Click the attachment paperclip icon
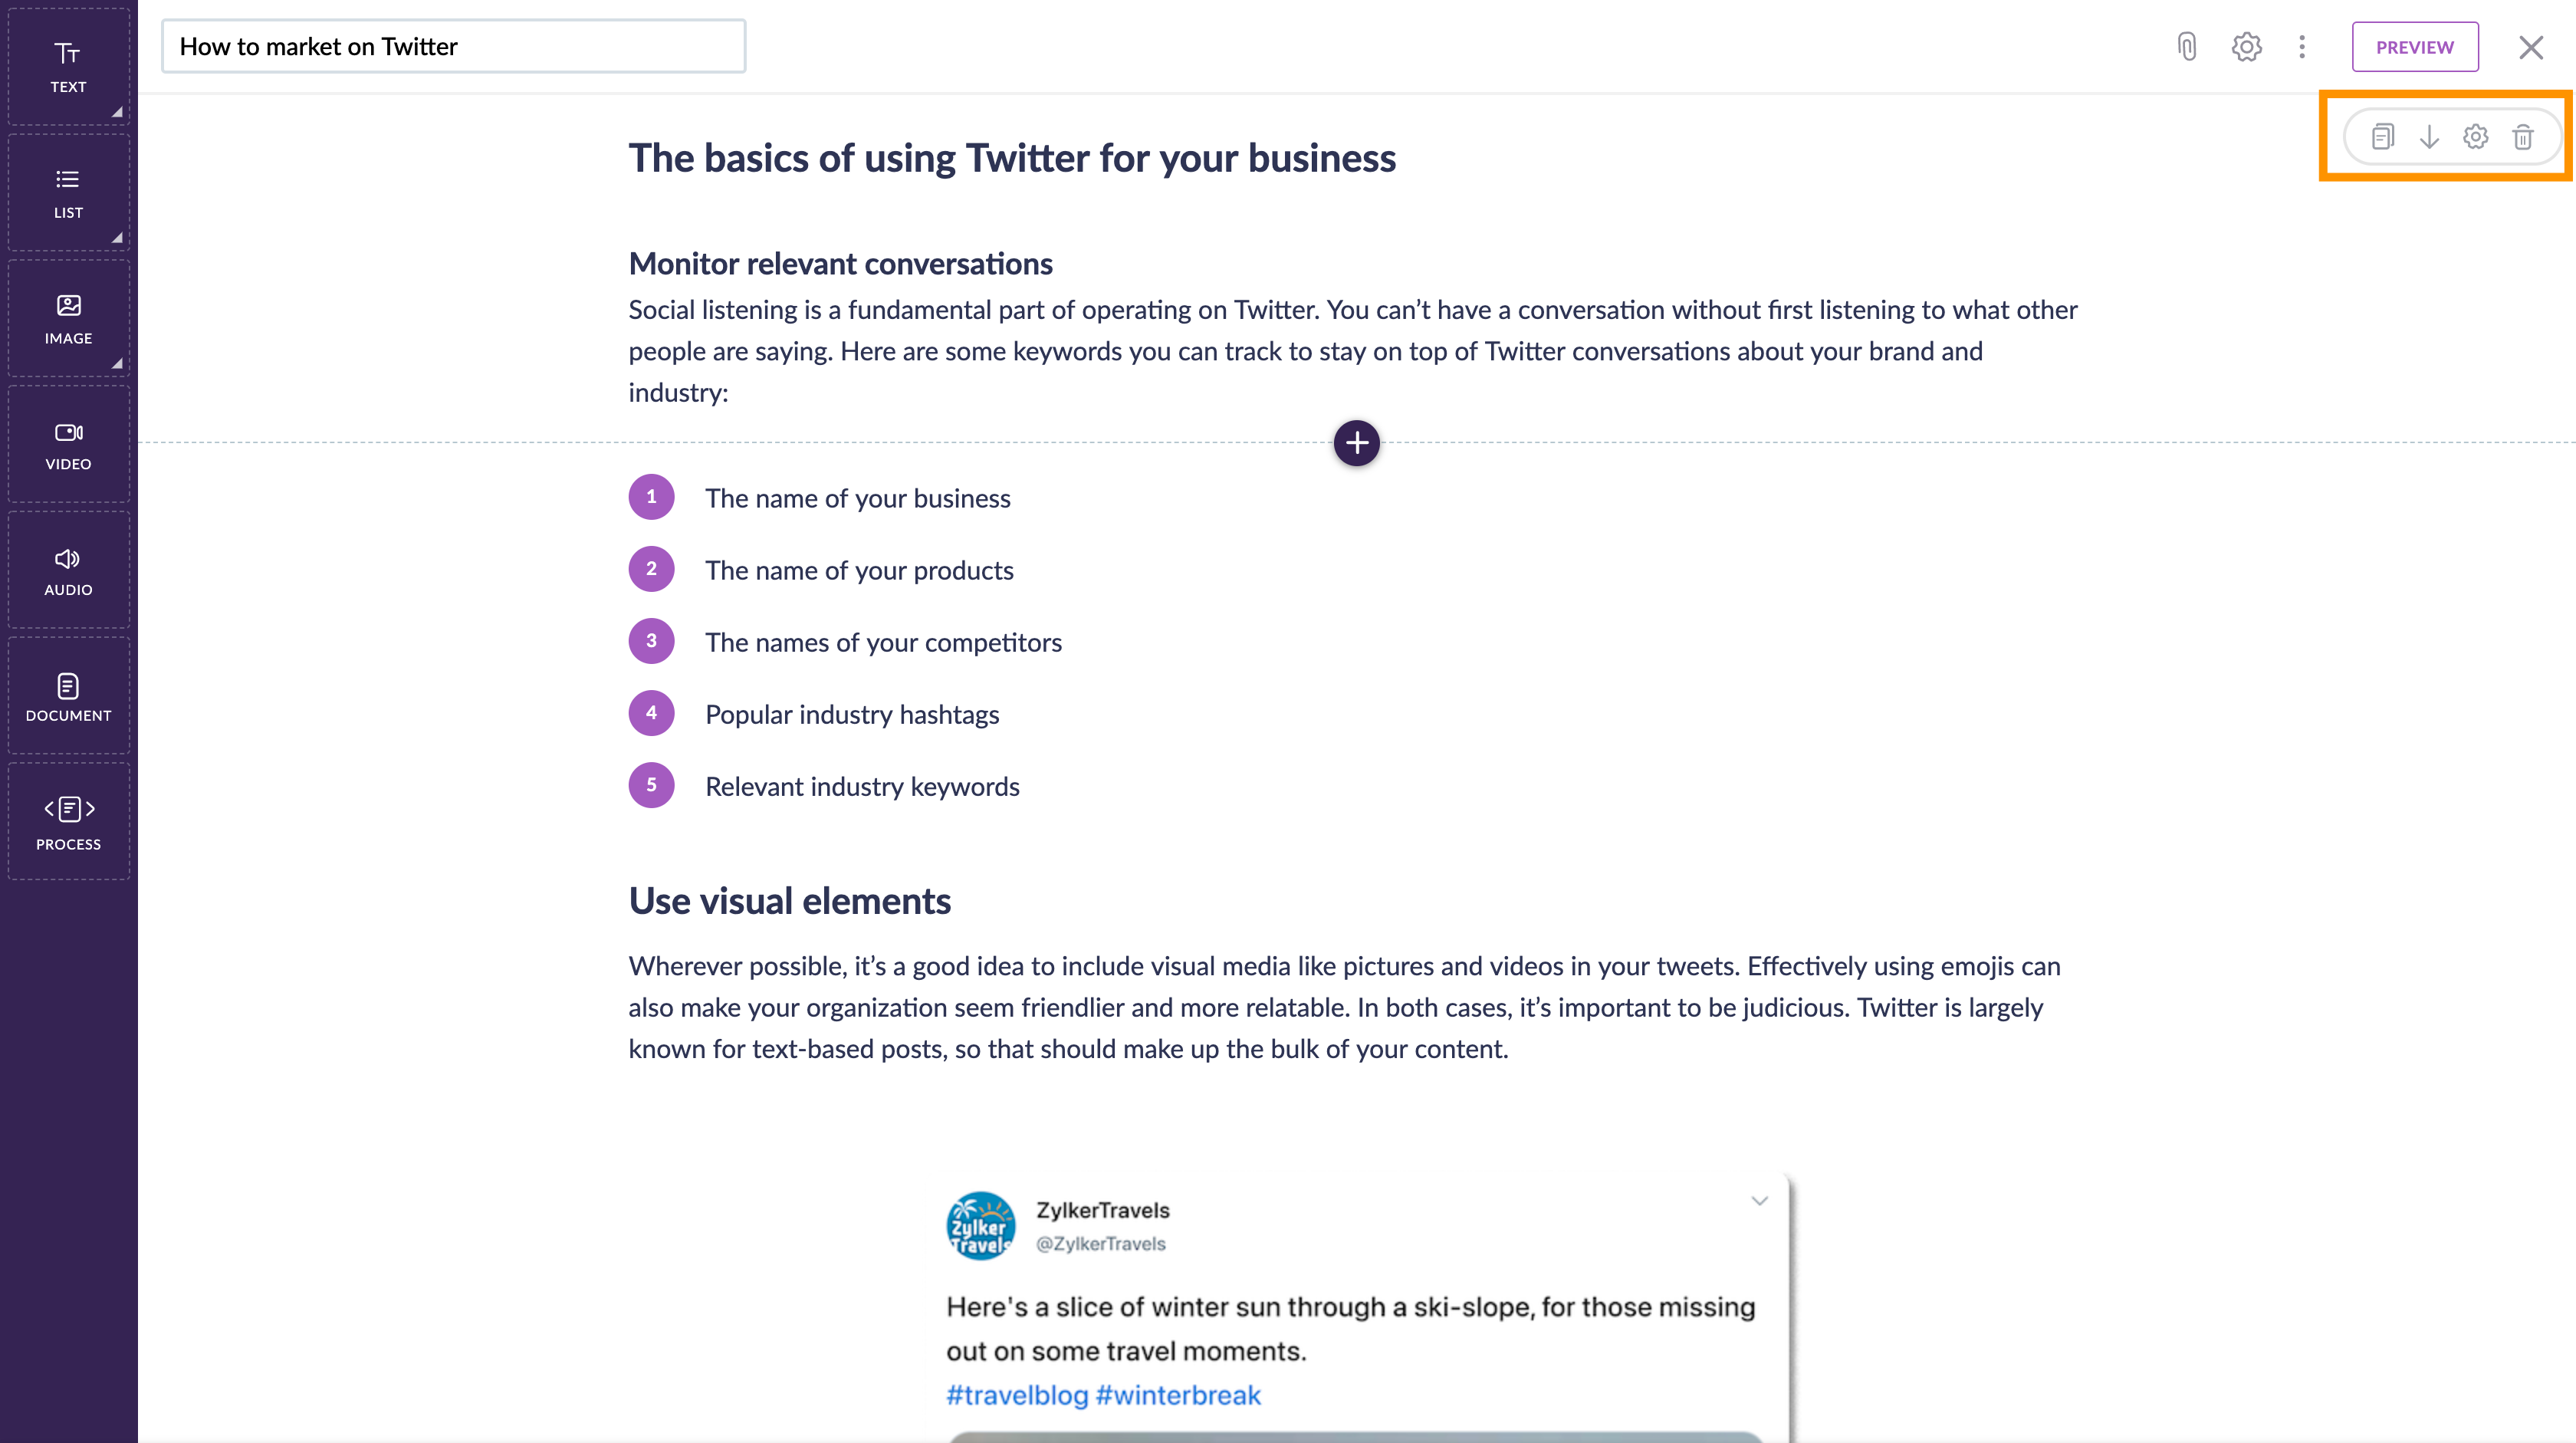Viewport: 2576px width, 1443px height. [2187, 47]
